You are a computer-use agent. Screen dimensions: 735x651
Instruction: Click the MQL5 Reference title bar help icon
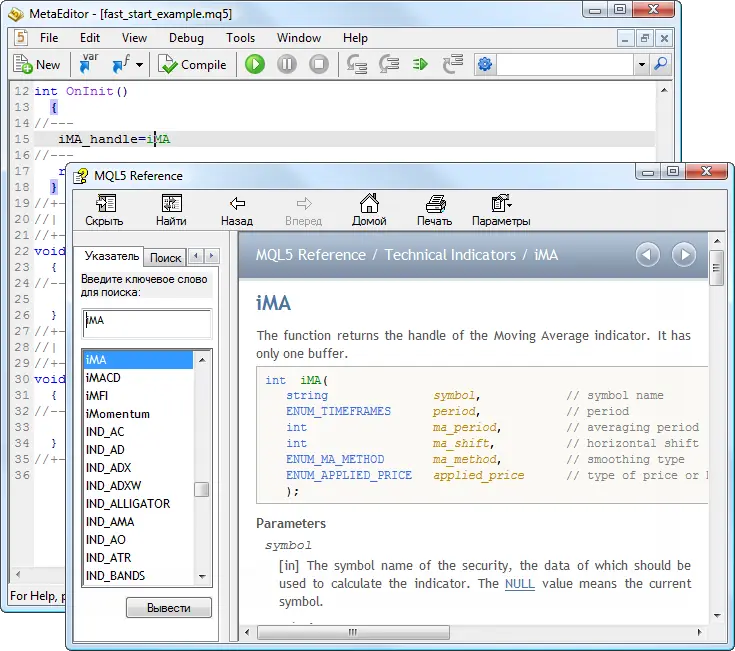pyautogui.click(x=81, y=176)
